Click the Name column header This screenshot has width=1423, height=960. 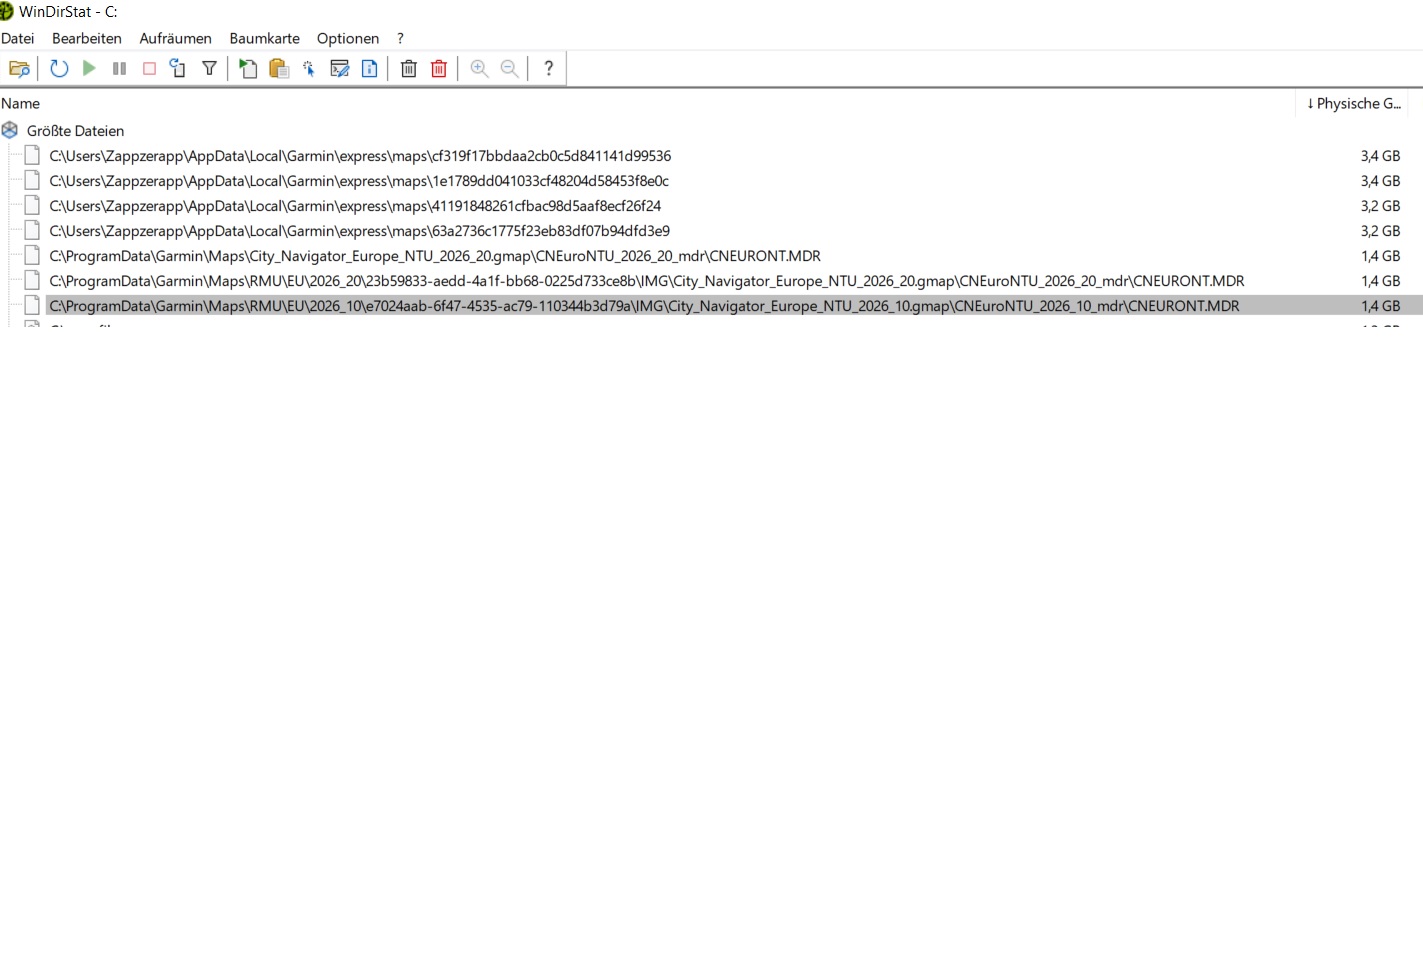point(21,103)
